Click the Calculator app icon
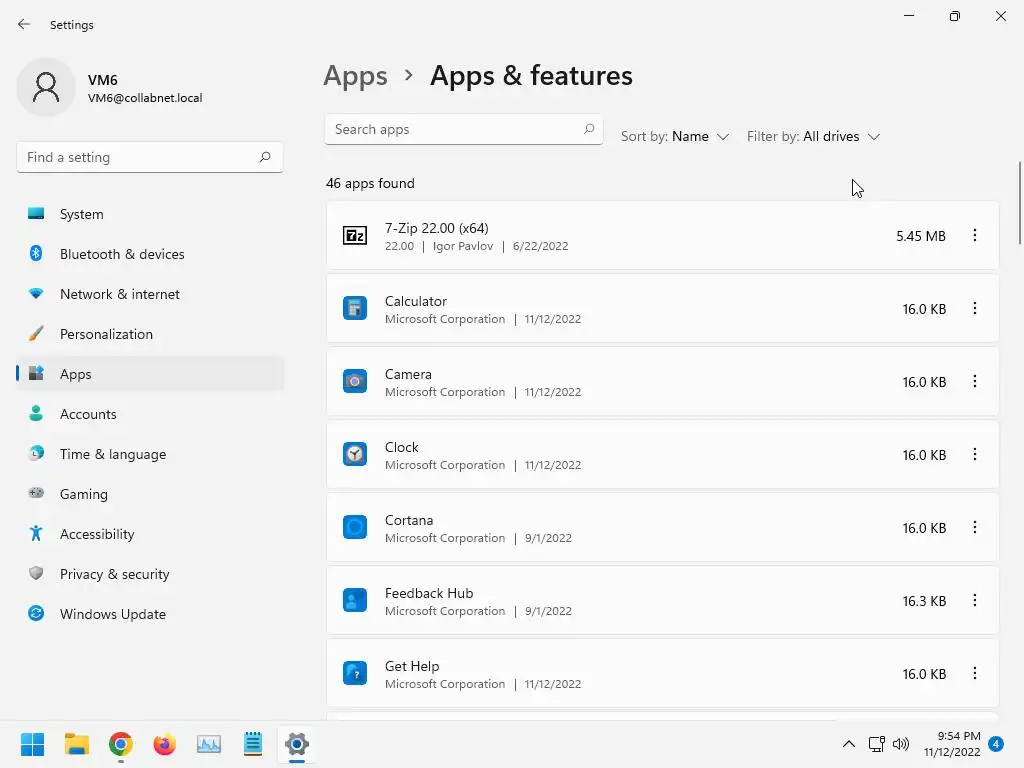The width and height of the screenshot is (1024, 768). (x=355, y=308)
